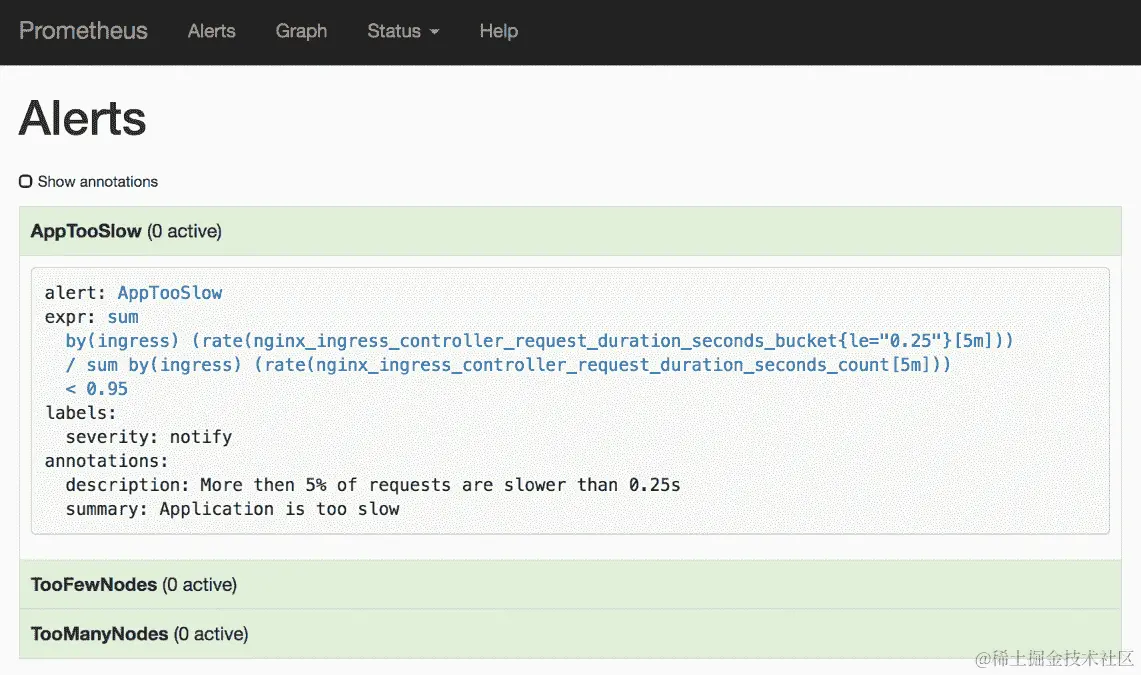Click the description annotation line

click(x=372, y=485)
